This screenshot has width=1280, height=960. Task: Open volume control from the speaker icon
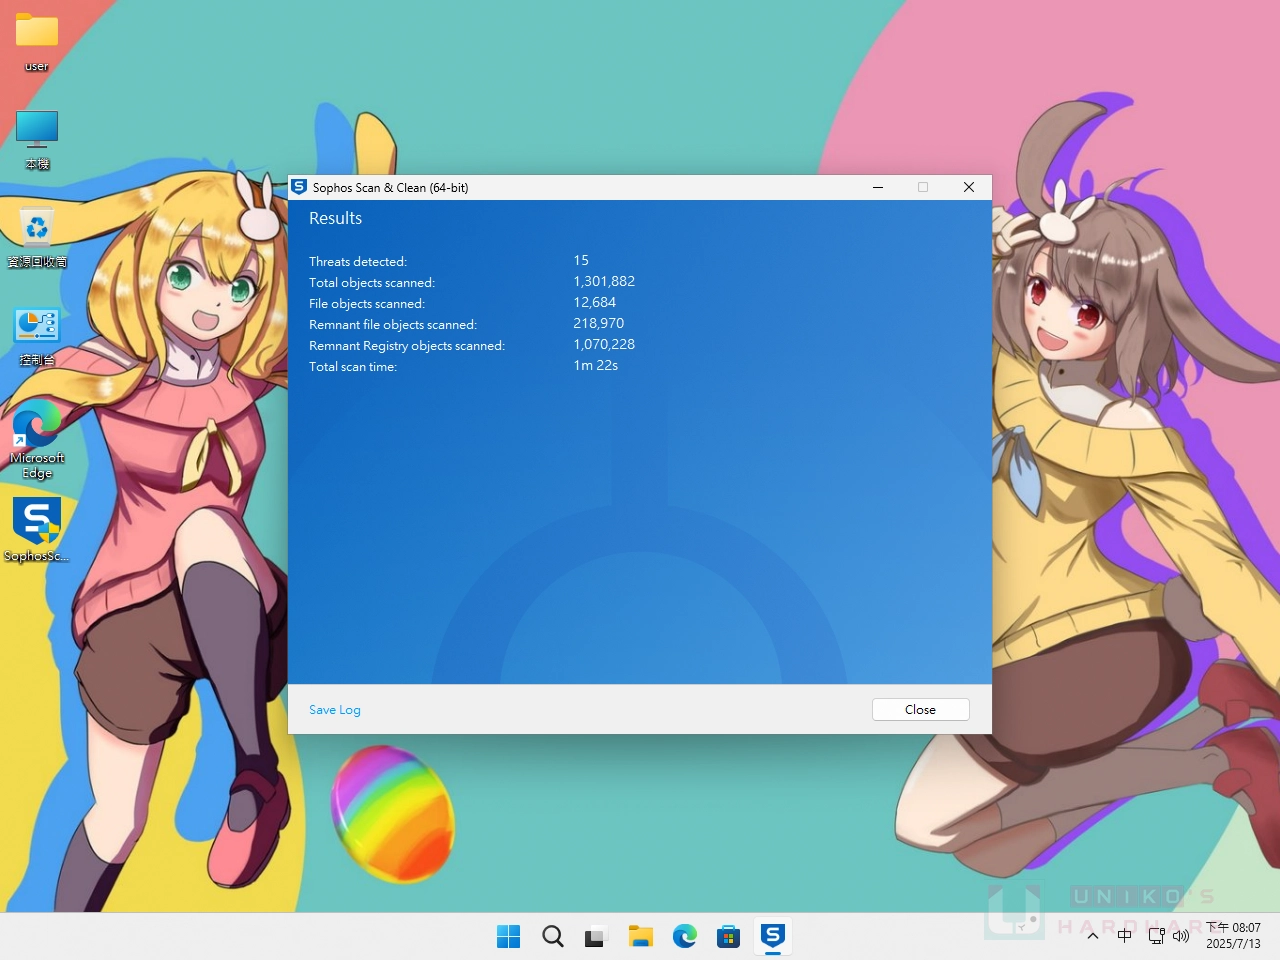click(x=1181, y=936)
